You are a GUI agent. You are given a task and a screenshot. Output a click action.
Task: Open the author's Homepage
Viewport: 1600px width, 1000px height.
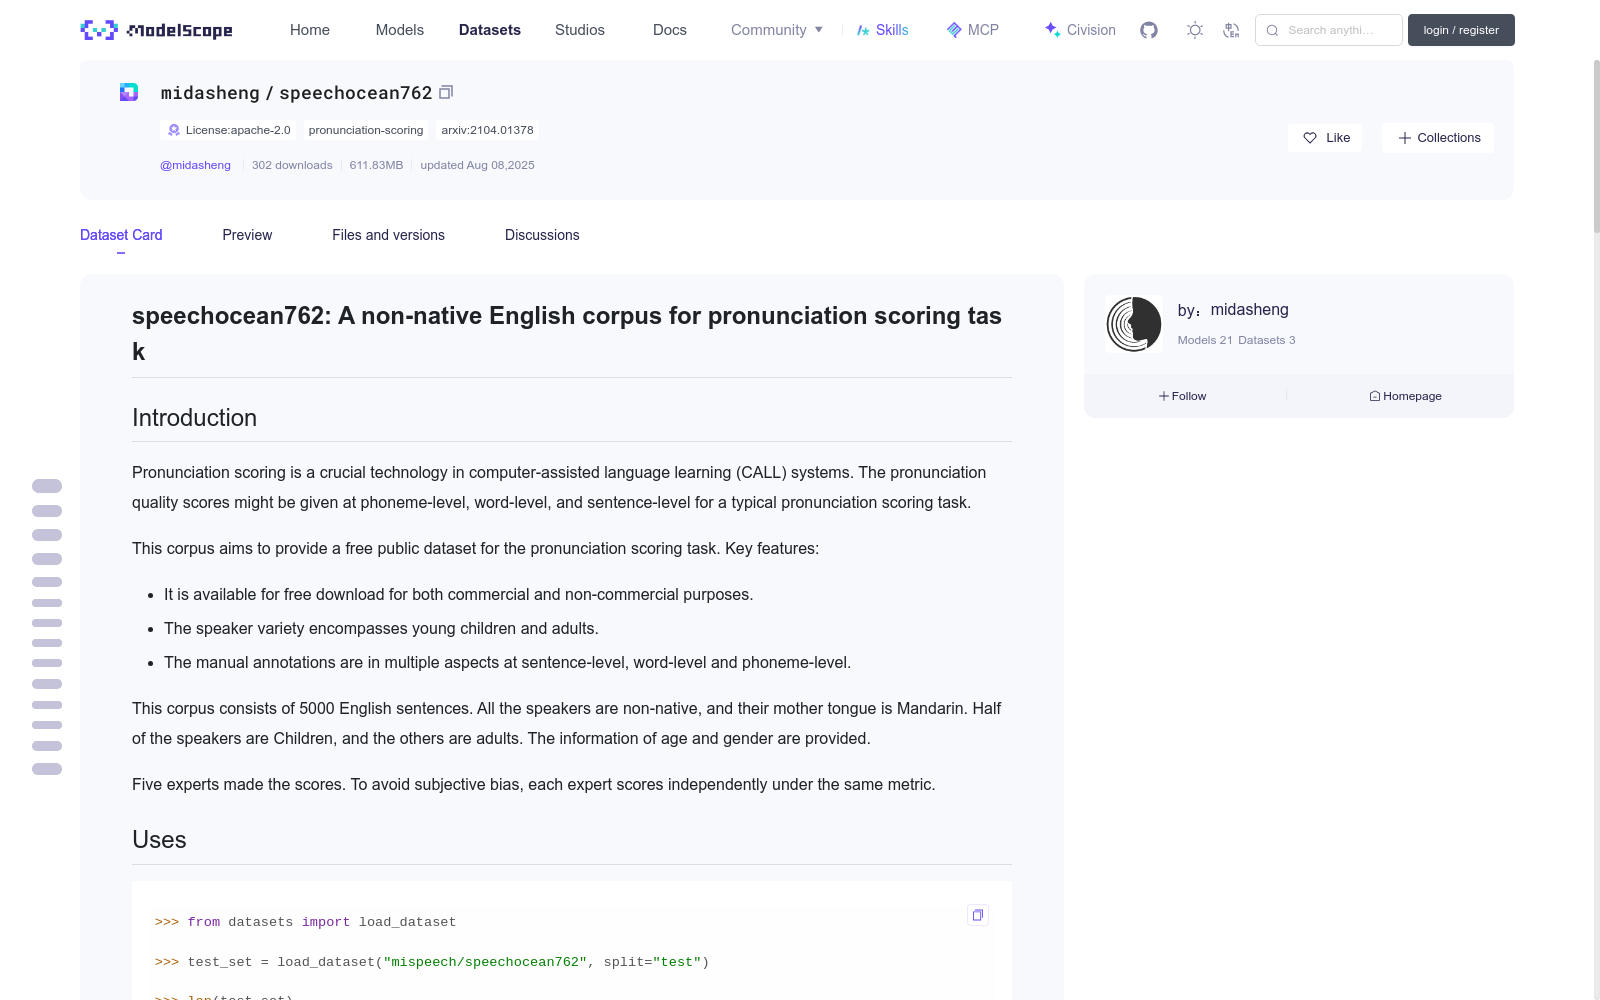1405,396
